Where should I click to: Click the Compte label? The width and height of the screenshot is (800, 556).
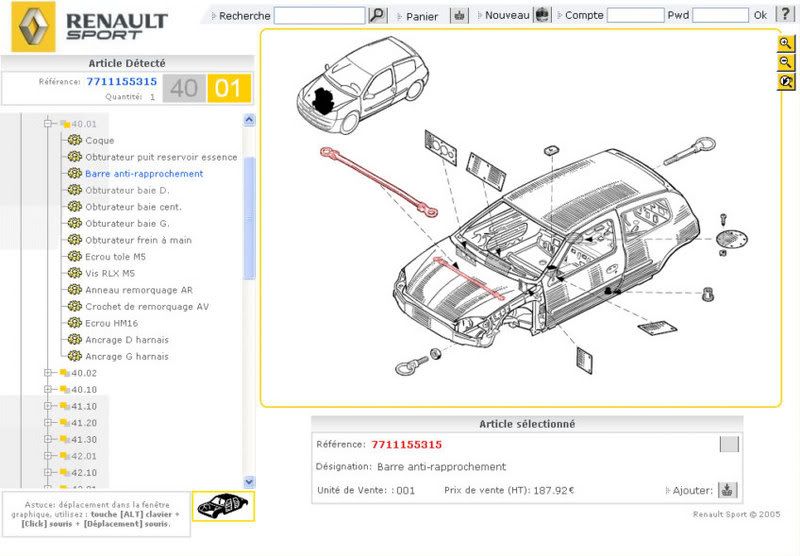click(584, 15)
